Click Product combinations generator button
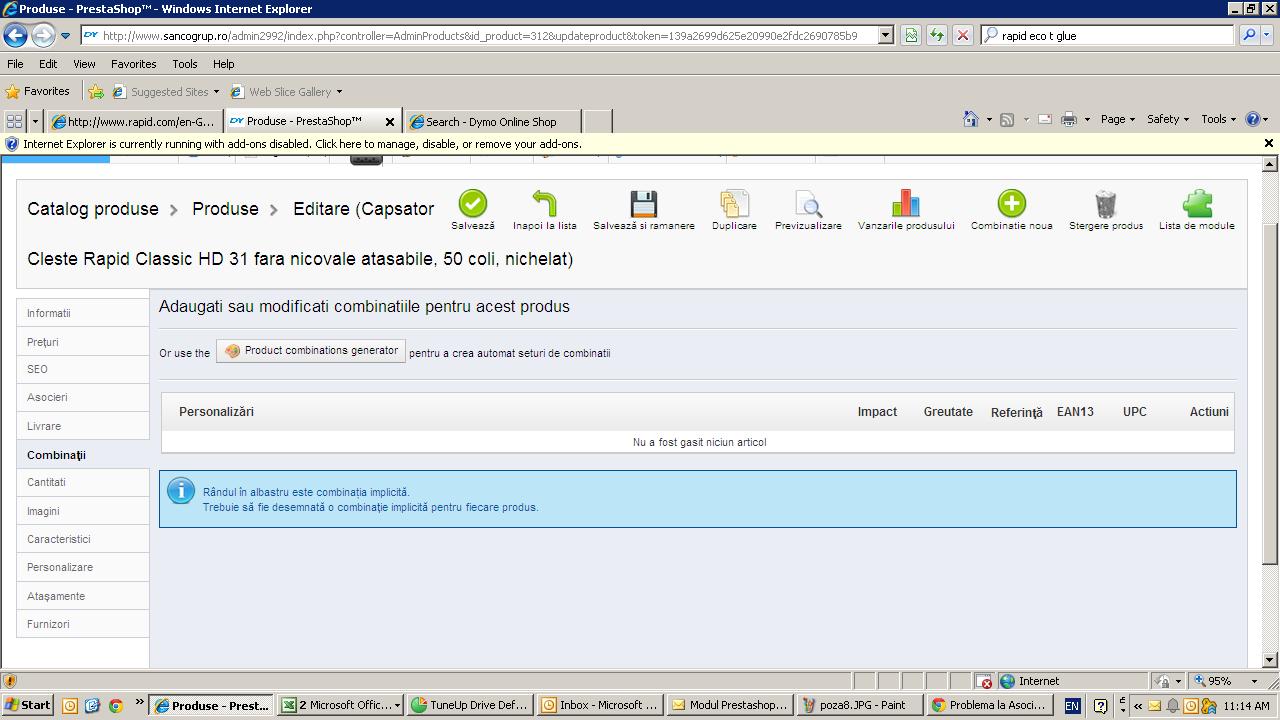This screenshot has width=1280, height=720. tap(311, 351)
